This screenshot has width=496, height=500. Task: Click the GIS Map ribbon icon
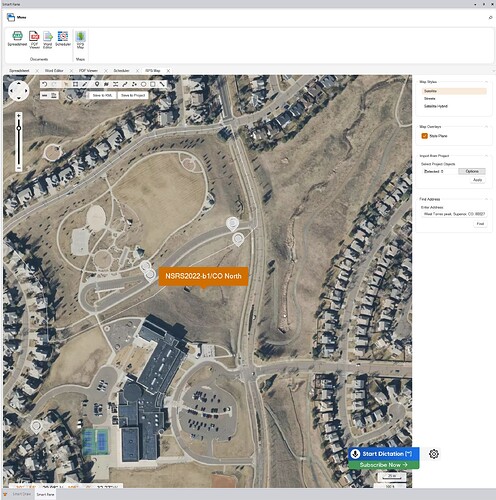80,39
